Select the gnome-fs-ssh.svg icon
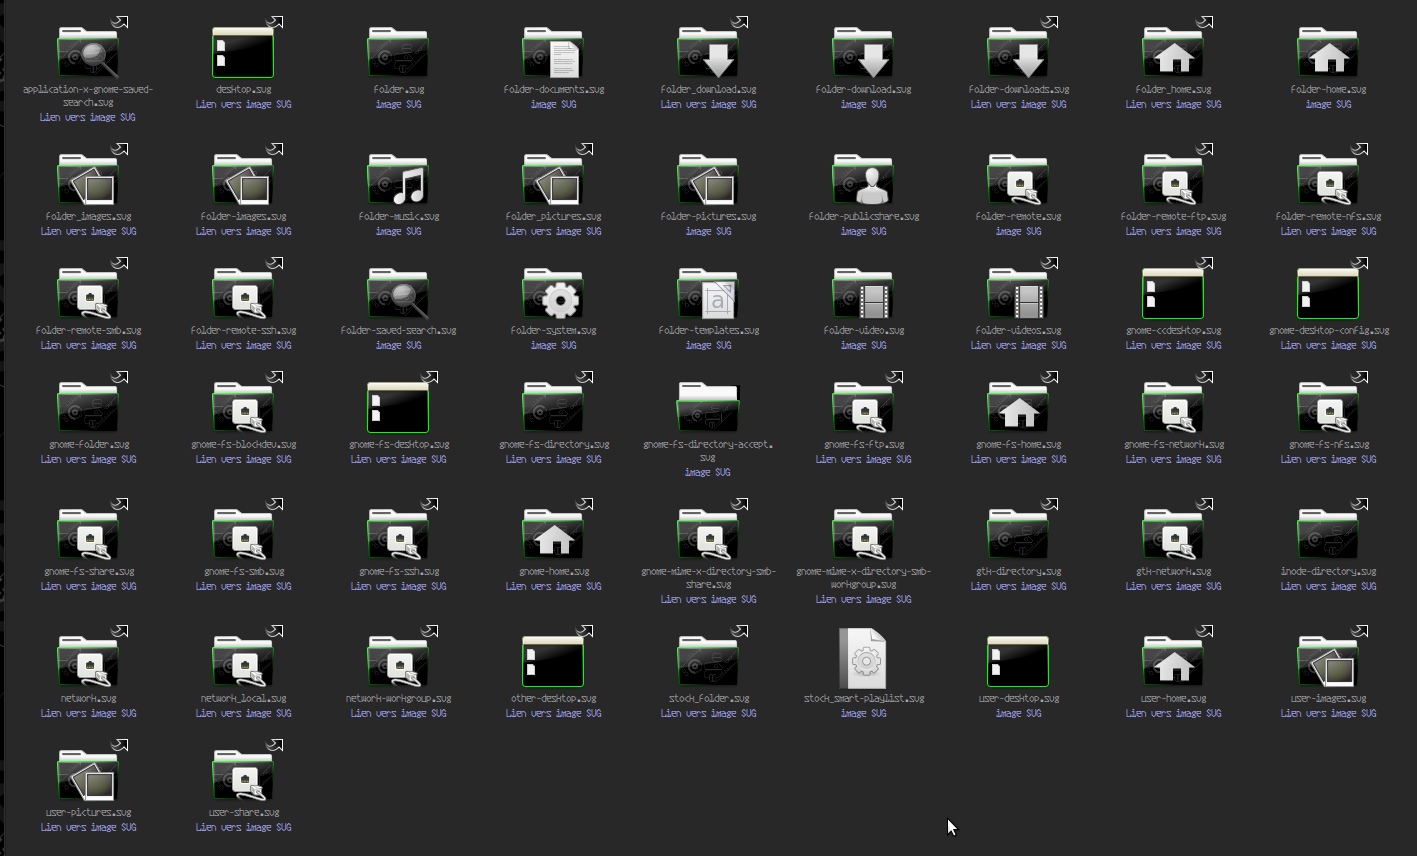 (x=398, y=534)
